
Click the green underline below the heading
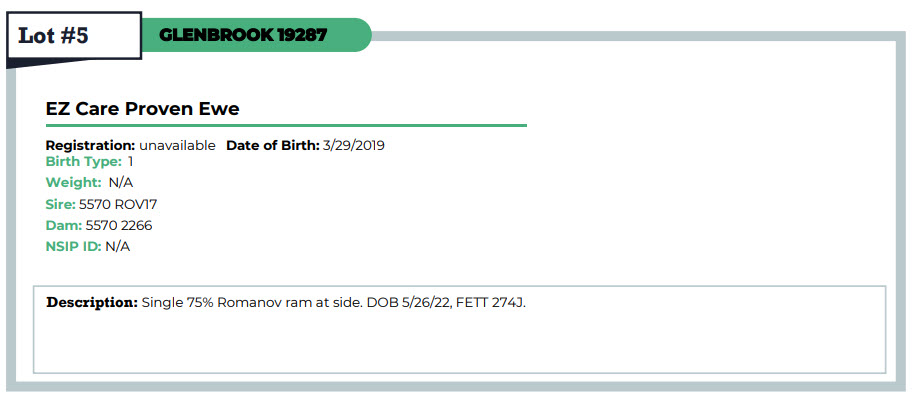(x=286, y=125)
